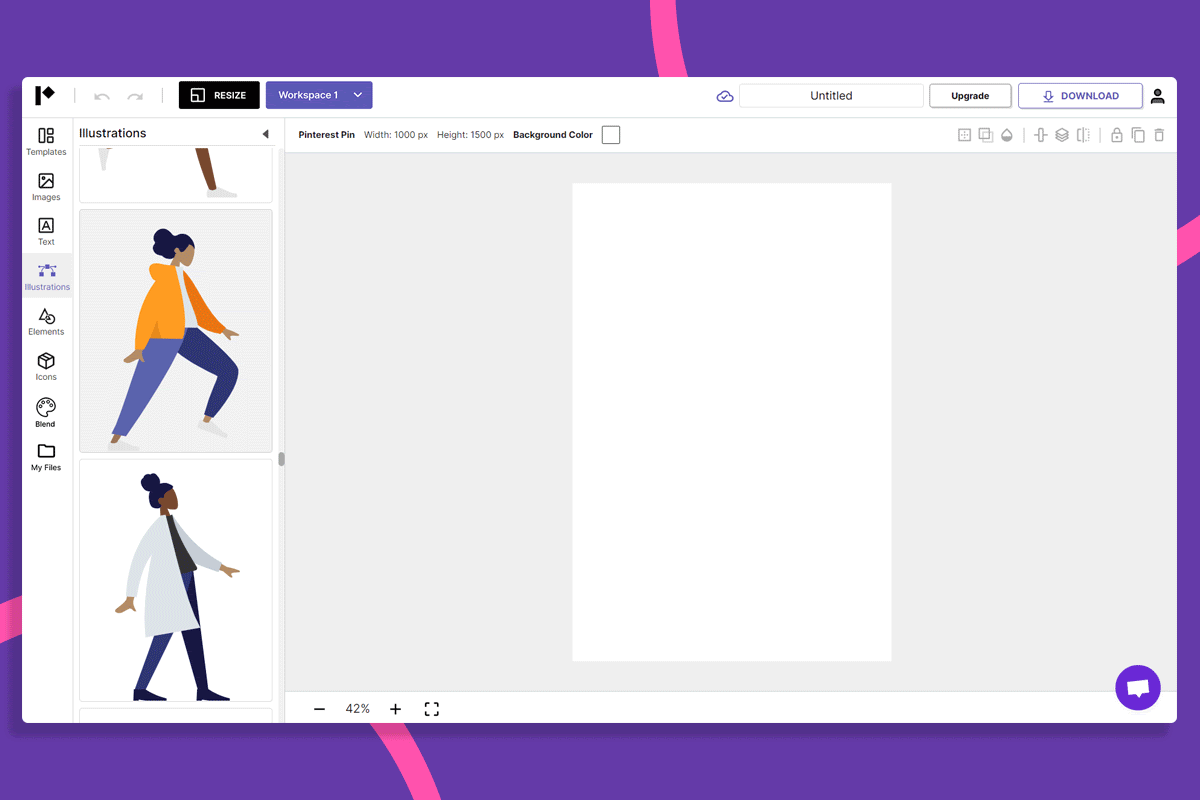Toggle the lock icon in toolbar
The image size is (1200, 800).
click(x=1117, y=135)
